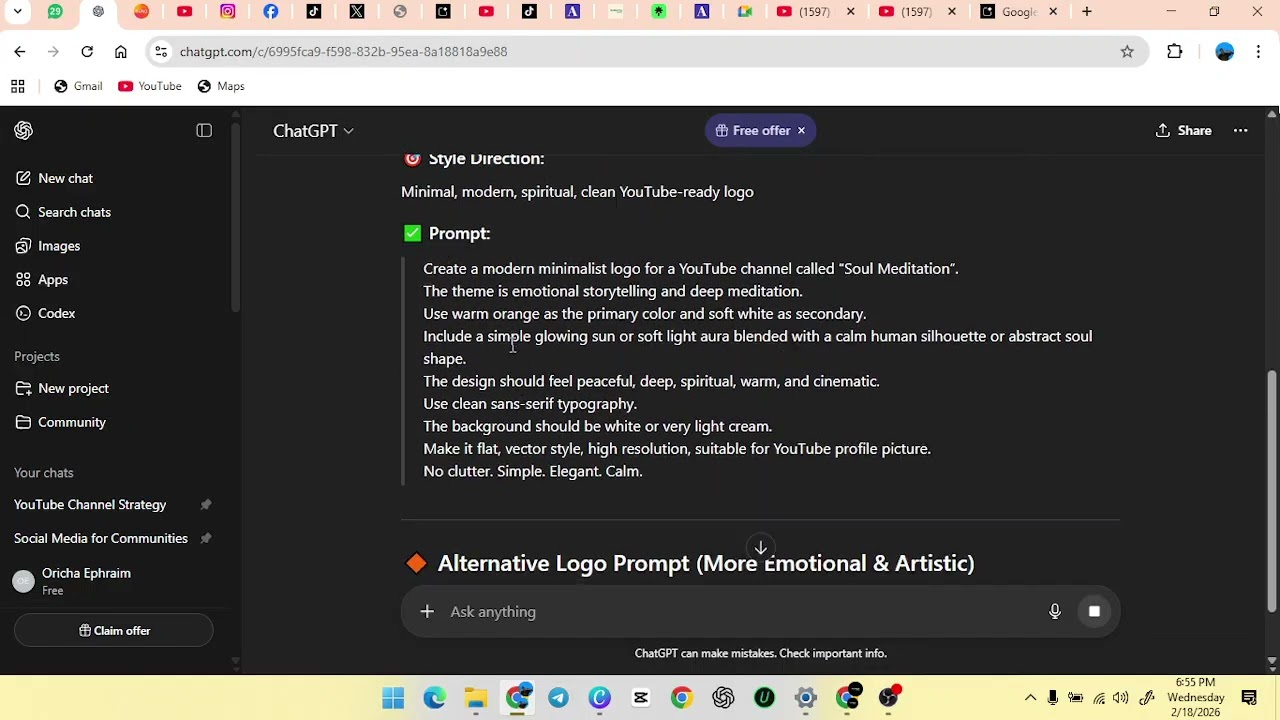Open Chrome extensions puzzle icon
Screen dimensions: 1280x720
pos(1175,52)
